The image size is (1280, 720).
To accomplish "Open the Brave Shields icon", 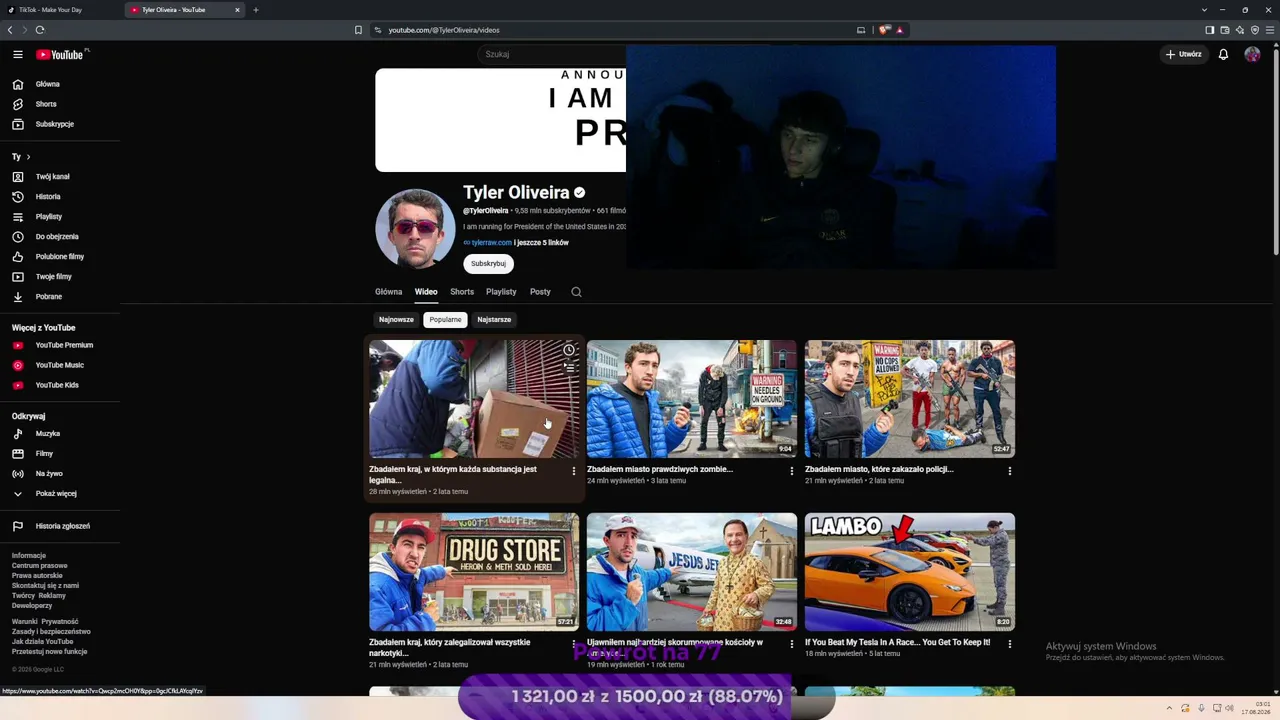I will click(x=884, y=30).
